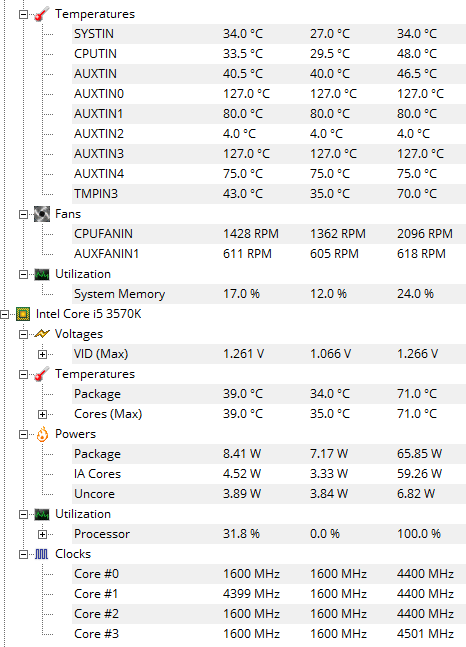466x647 pixels.
Task: Click the graph icon for Utilization above Processor
Action: tap(42, 514)
